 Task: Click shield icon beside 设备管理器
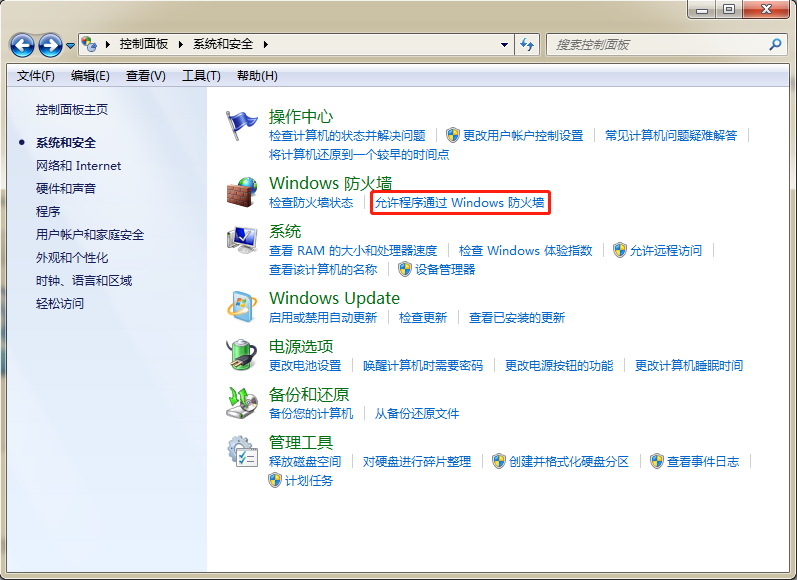405,269
